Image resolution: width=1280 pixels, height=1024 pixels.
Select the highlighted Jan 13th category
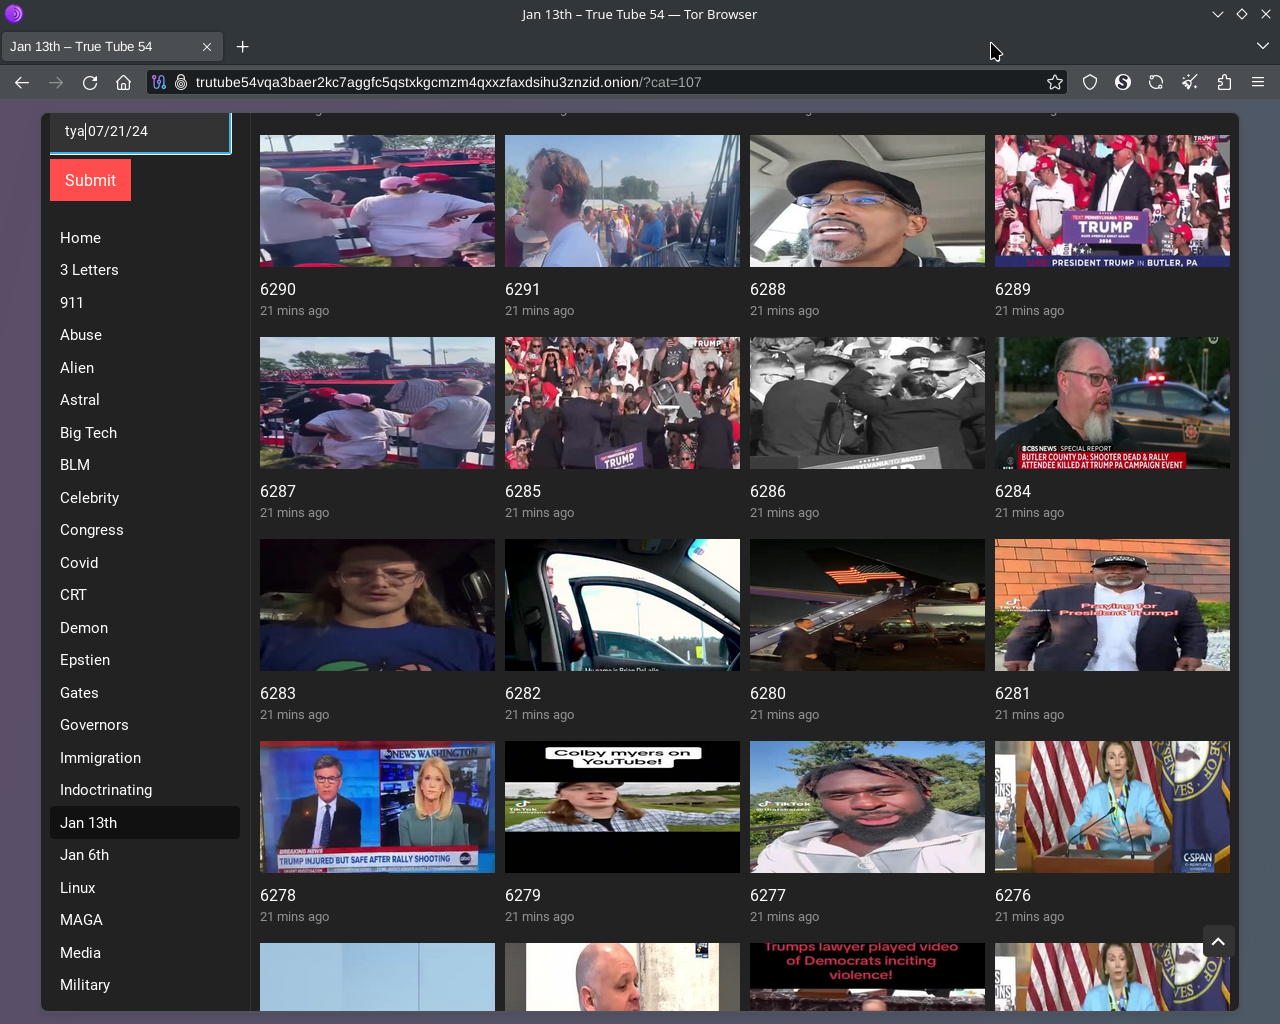[x=145, y=823]
